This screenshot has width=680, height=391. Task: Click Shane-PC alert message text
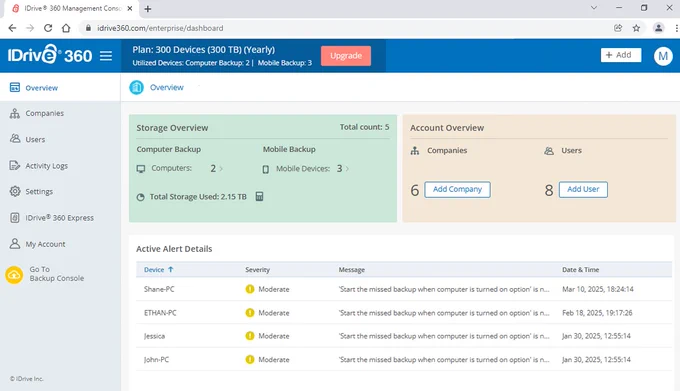pos(444,289)
